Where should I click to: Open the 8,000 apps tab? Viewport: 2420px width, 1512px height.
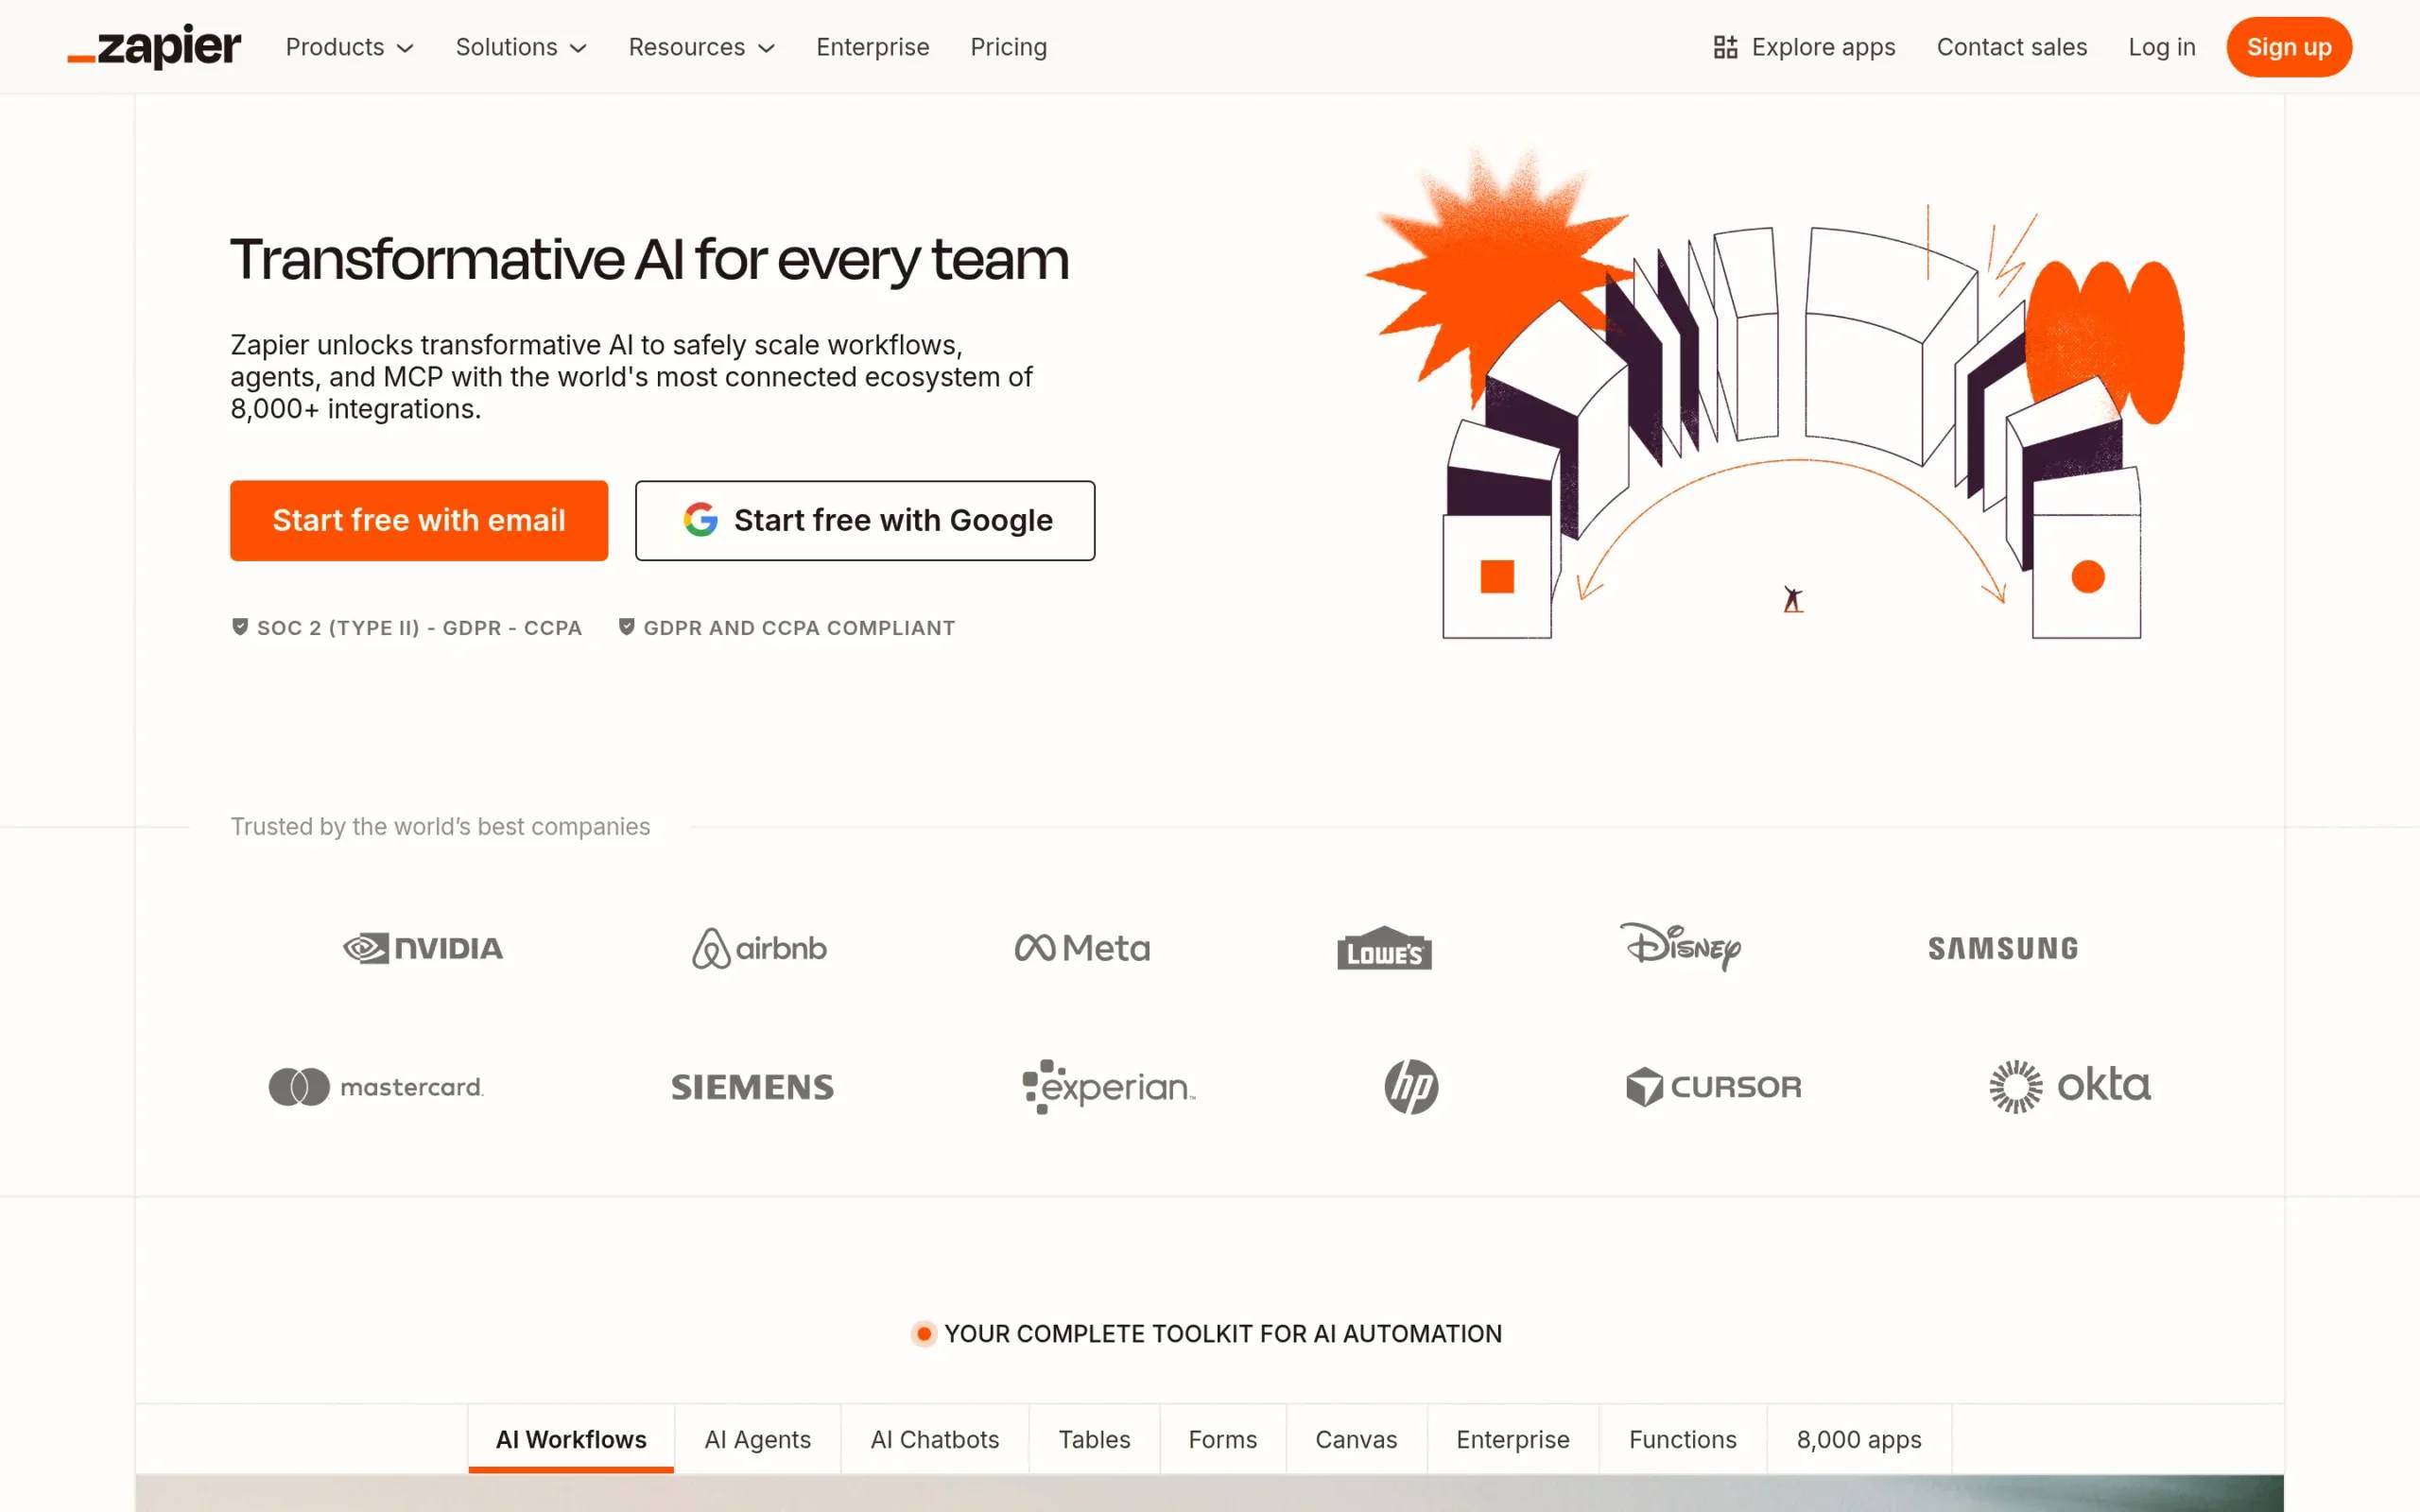(x=1858, y=1439)
